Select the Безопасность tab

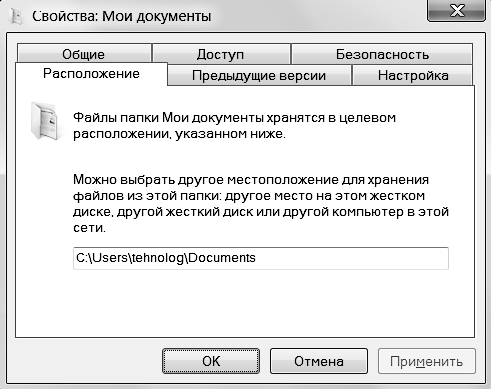tap(382, 54)
